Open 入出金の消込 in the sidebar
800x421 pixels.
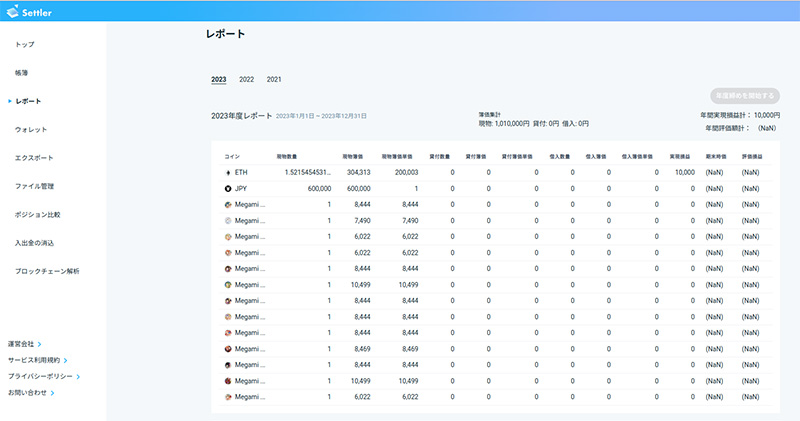[x=34, y=243]
